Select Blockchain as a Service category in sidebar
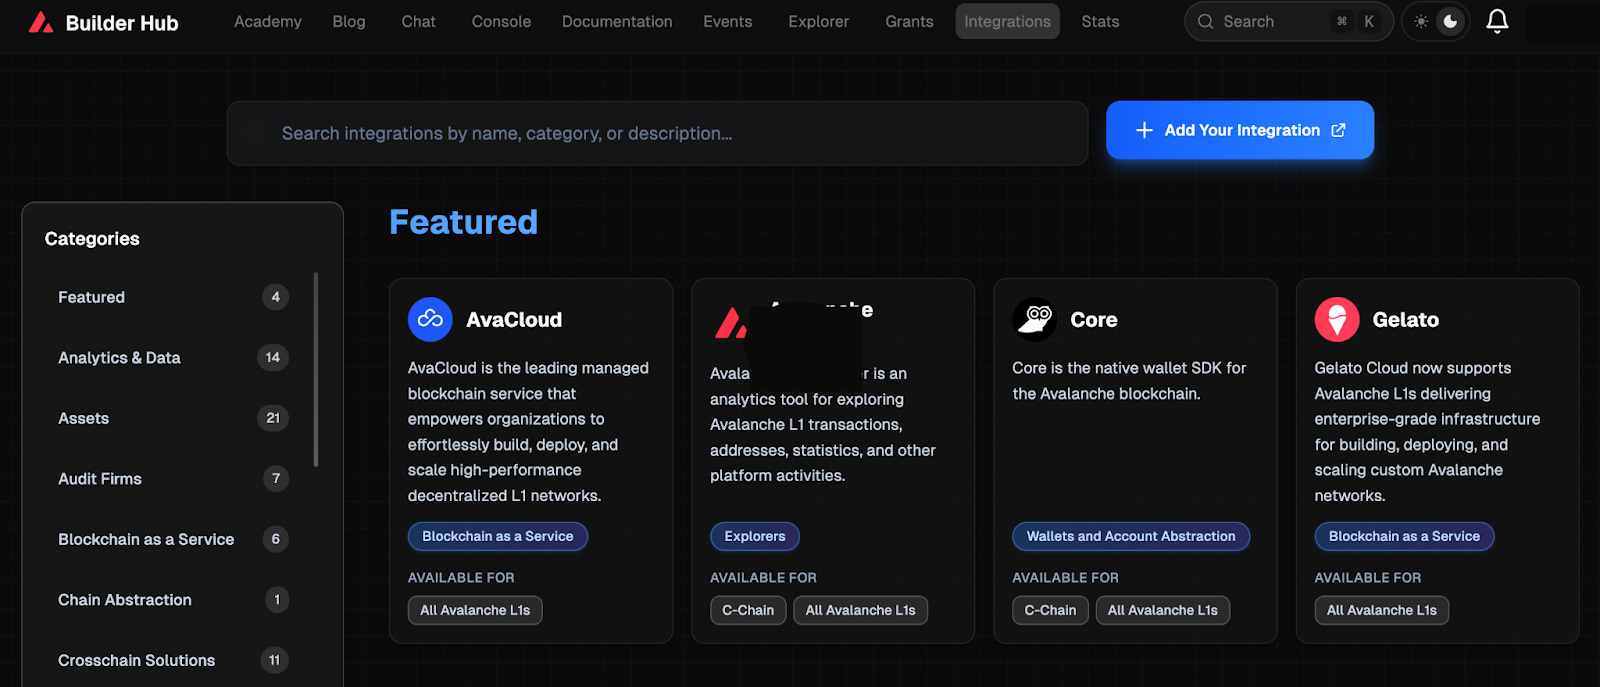This screenshot has width=1600, height=687. pyautogui.click(x=173, y=539)
